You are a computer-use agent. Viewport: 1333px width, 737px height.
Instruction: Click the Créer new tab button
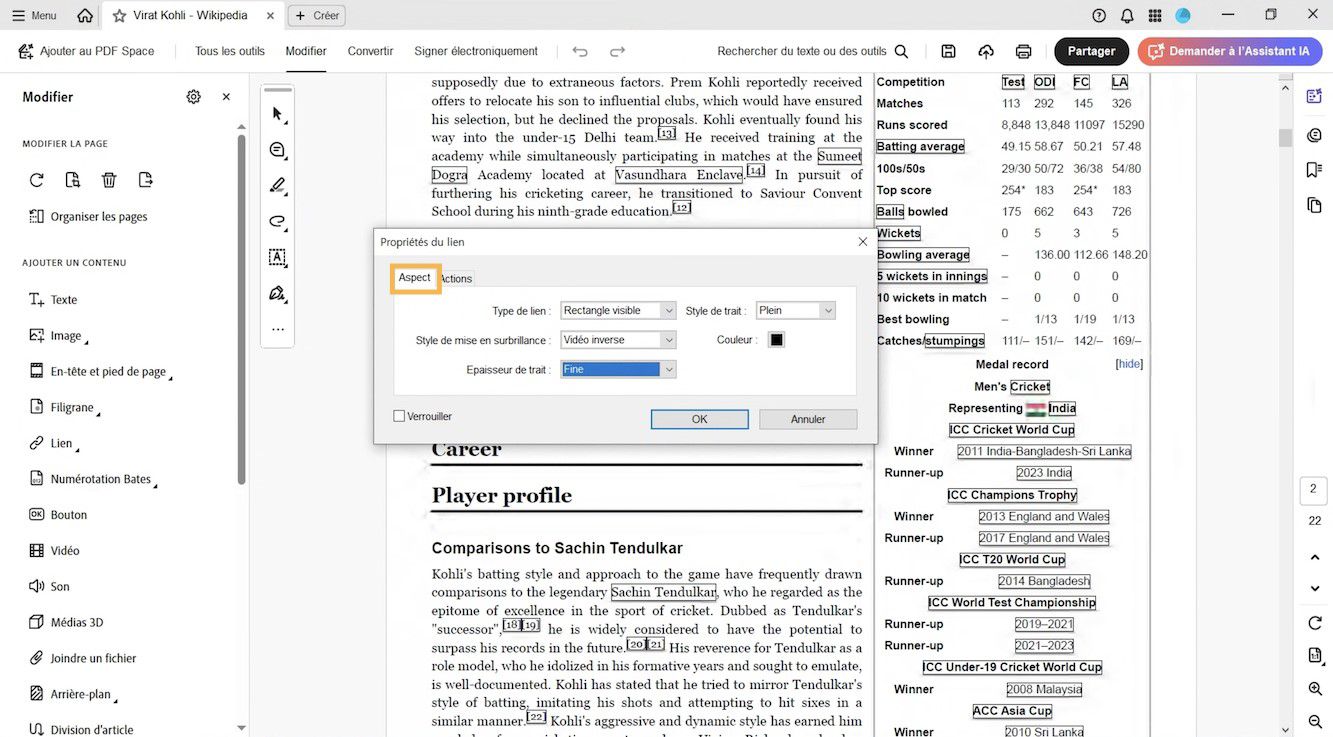(316, 16)
